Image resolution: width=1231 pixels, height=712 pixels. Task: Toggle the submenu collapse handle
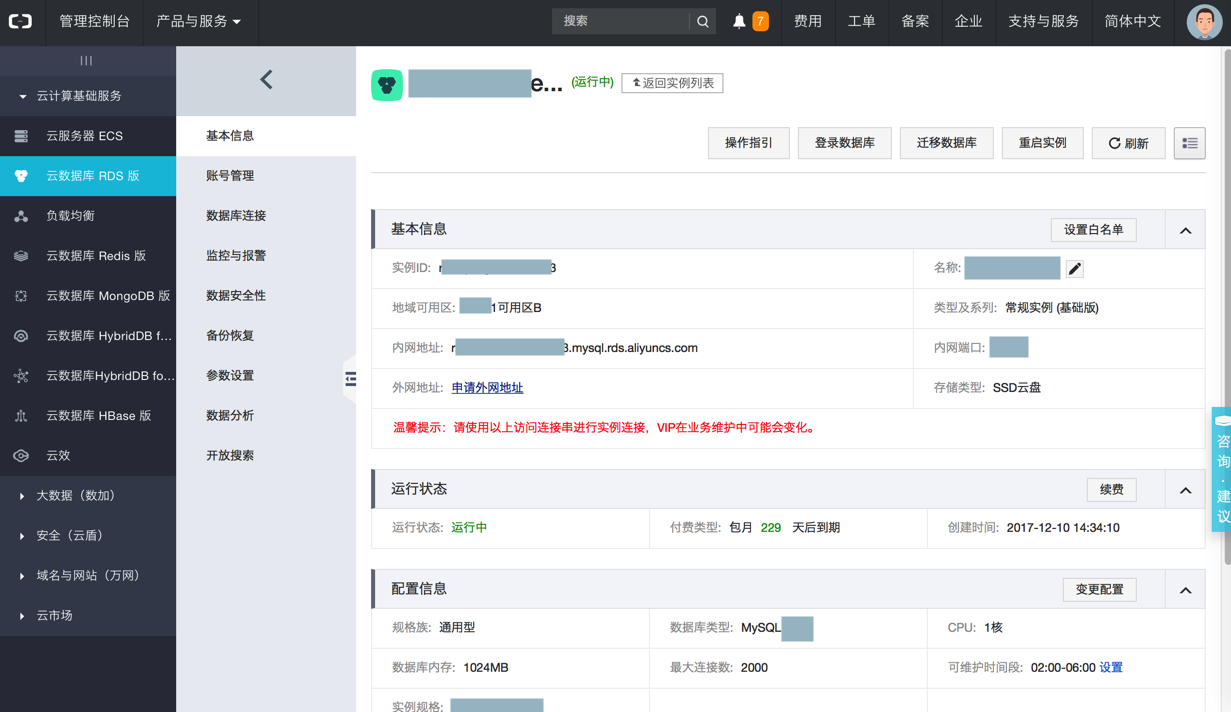point(350,379)
